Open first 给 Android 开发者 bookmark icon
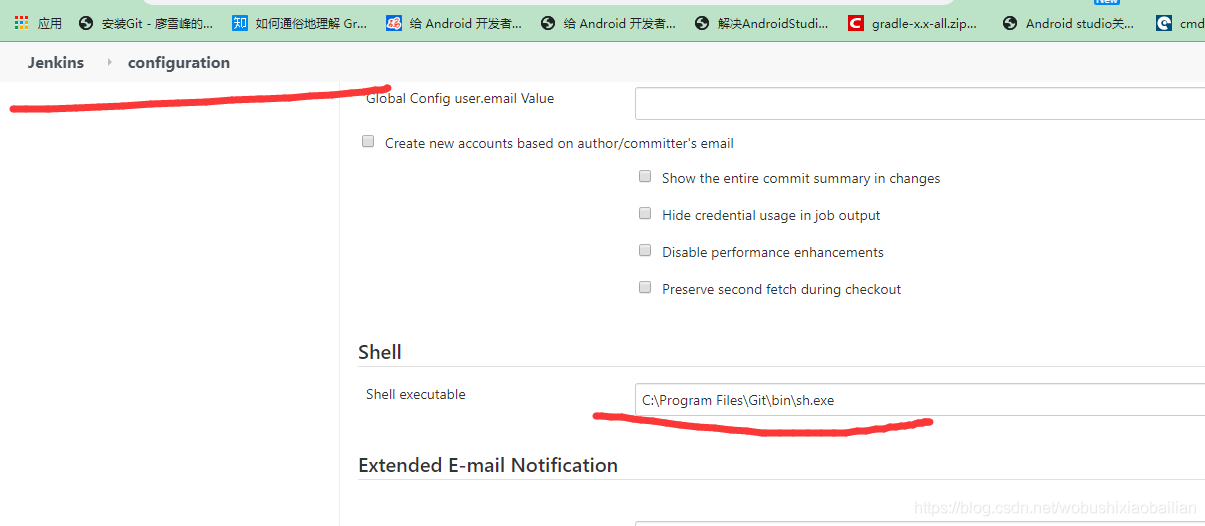The height and width of the screenshot is (526, 1205). [394, 23]
